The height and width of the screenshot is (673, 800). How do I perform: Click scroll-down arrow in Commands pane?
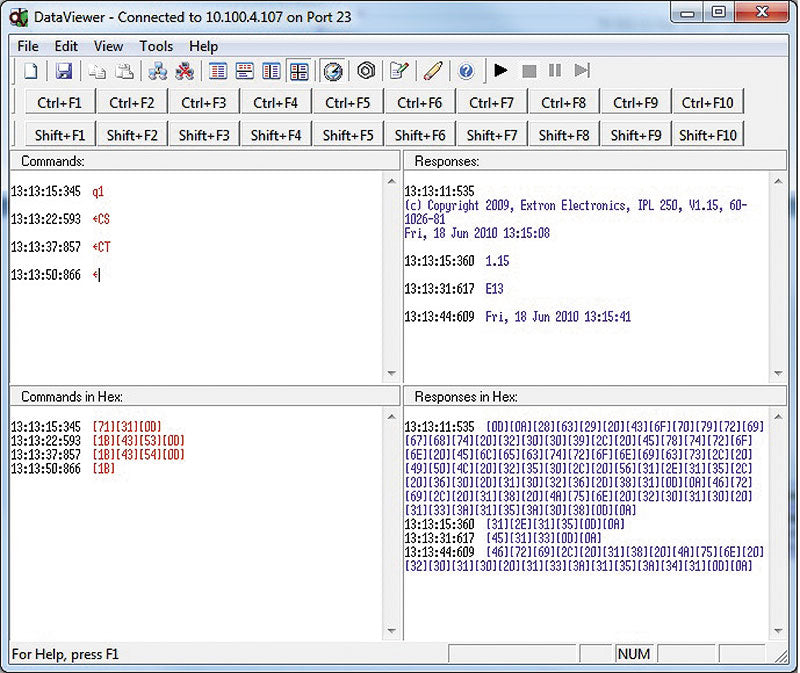tap(391, 373)
